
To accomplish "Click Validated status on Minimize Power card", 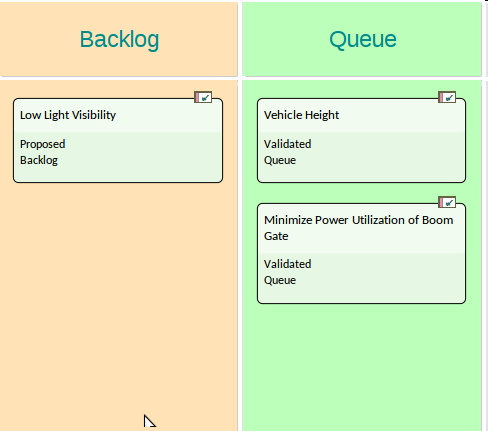I will (x=287, y=264).
